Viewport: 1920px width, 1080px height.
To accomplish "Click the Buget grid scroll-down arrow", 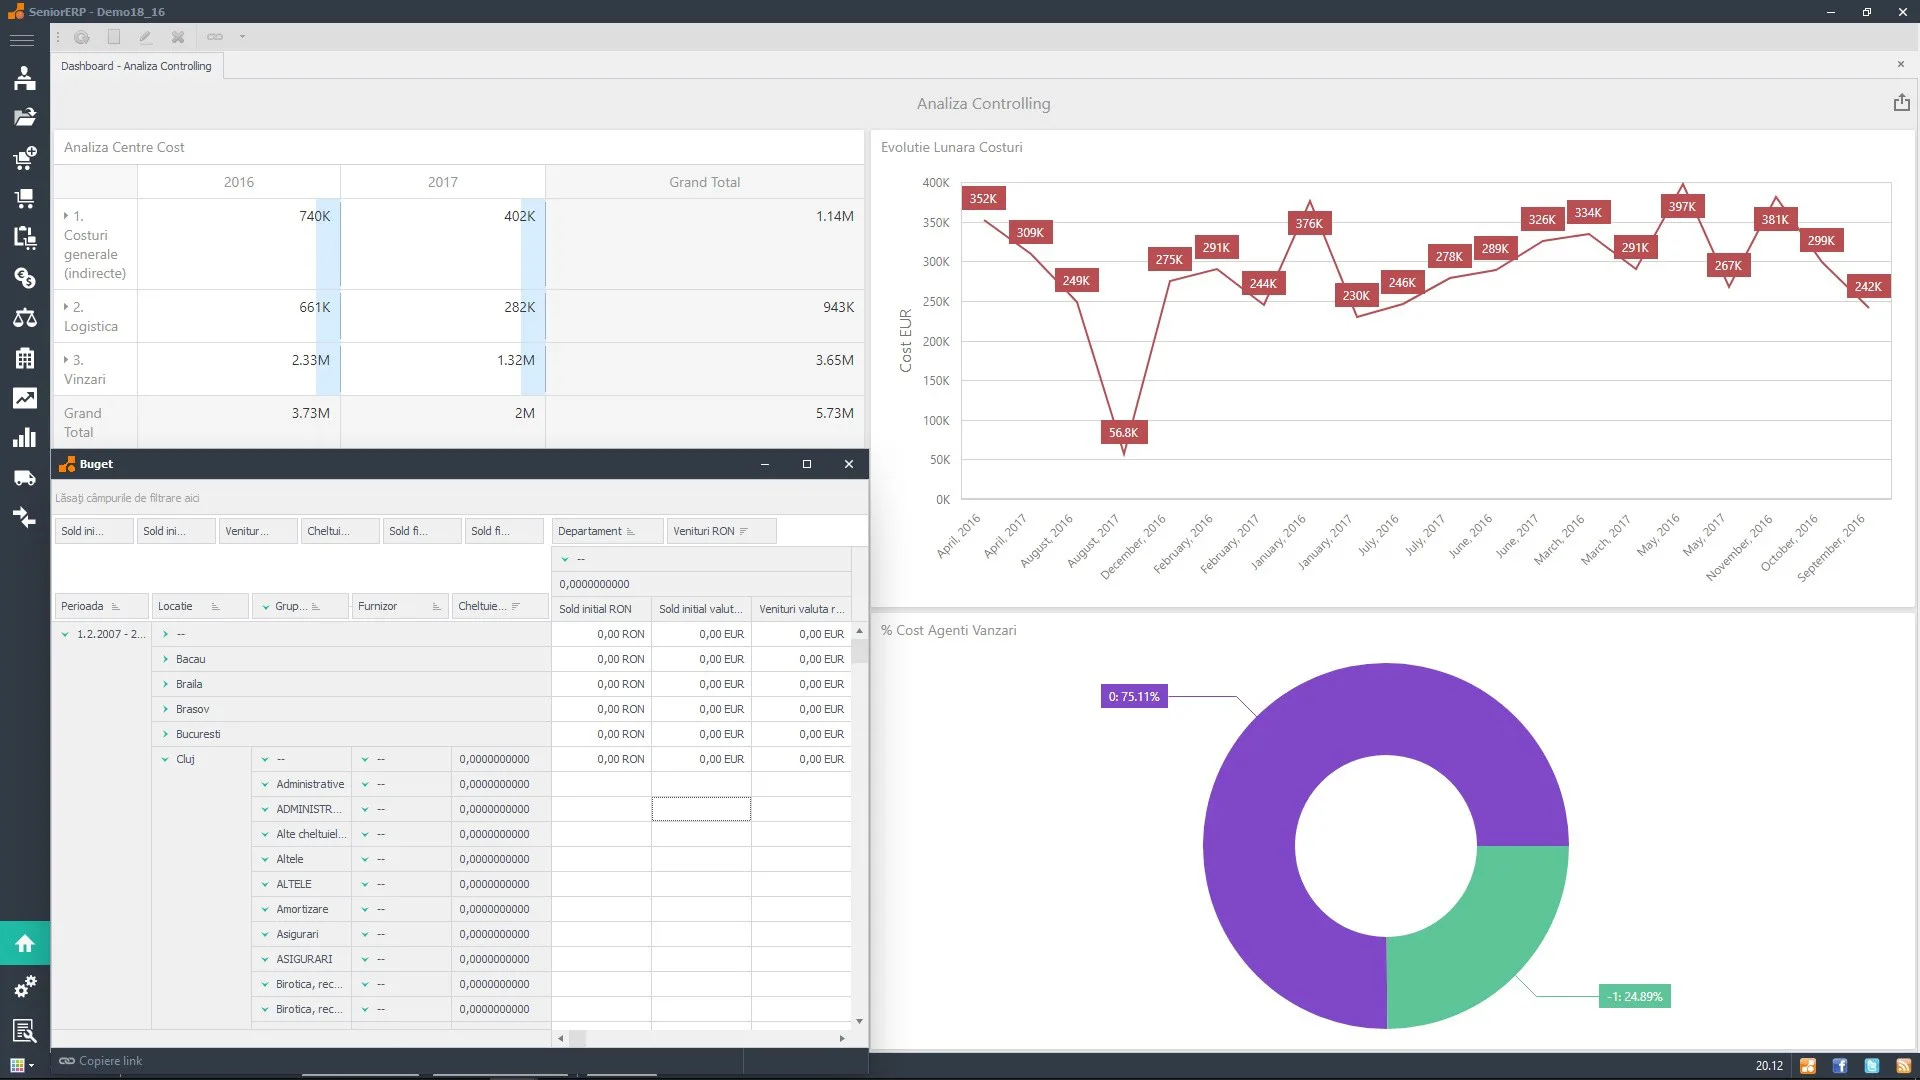I will [859, 1021].
